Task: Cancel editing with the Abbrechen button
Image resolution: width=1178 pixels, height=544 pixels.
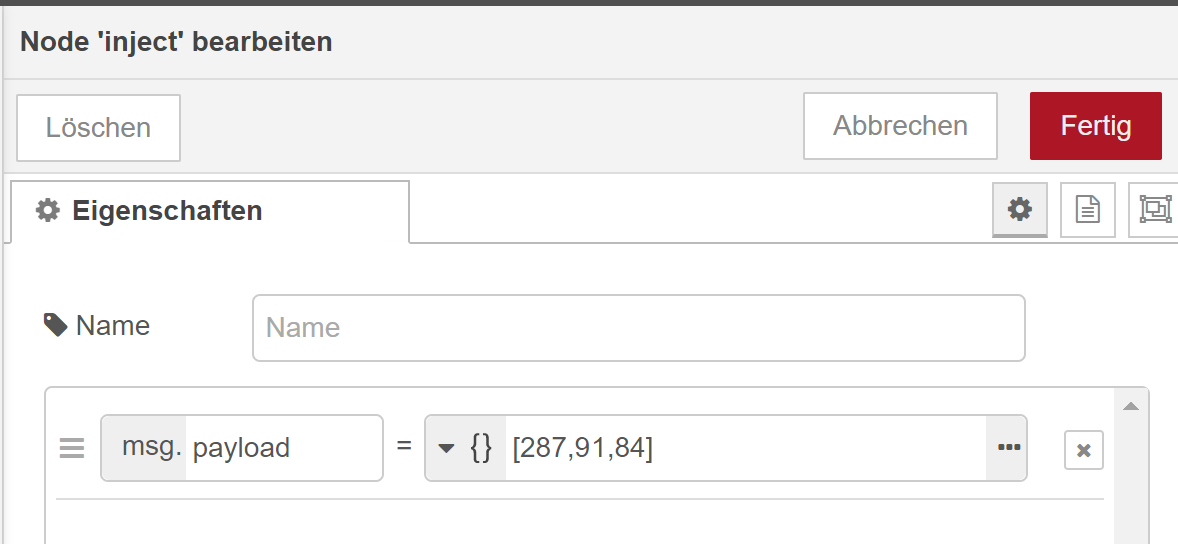Action: pos(900,126)
